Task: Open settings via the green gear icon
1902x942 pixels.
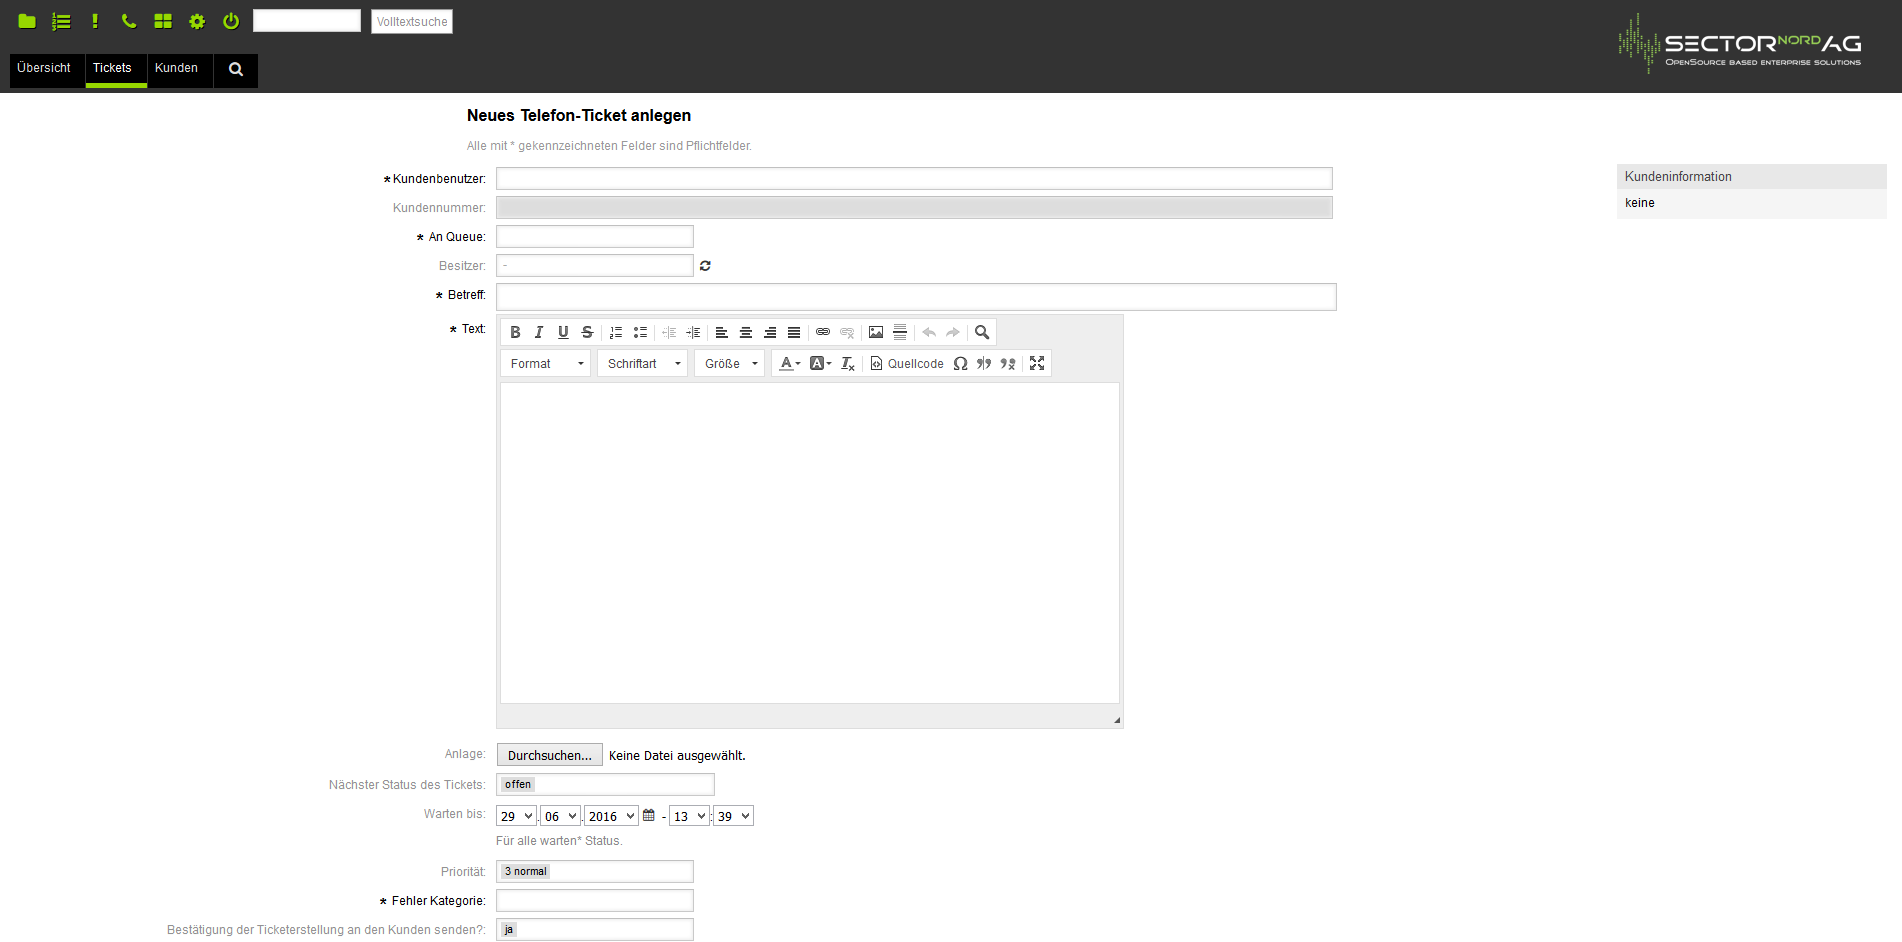Action: (x=197, y=21)
